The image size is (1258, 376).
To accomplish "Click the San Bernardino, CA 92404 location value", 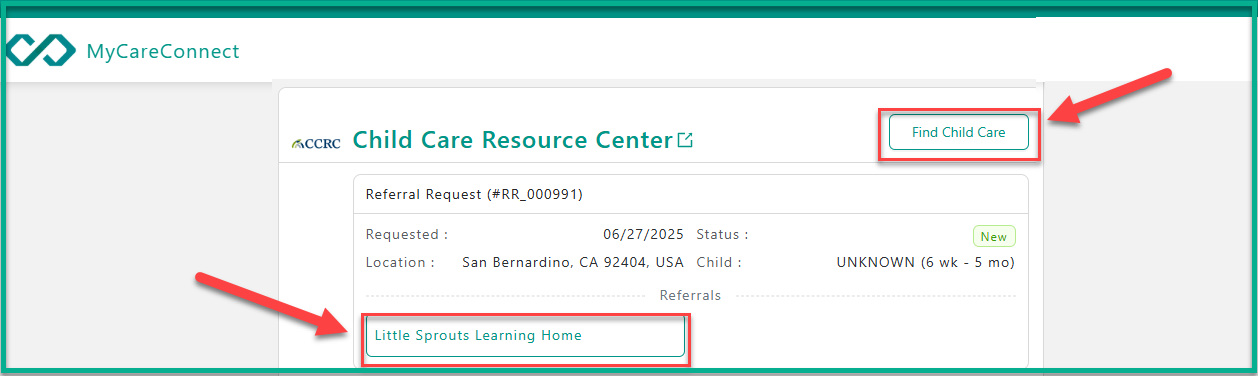I will tap(573, 263).
